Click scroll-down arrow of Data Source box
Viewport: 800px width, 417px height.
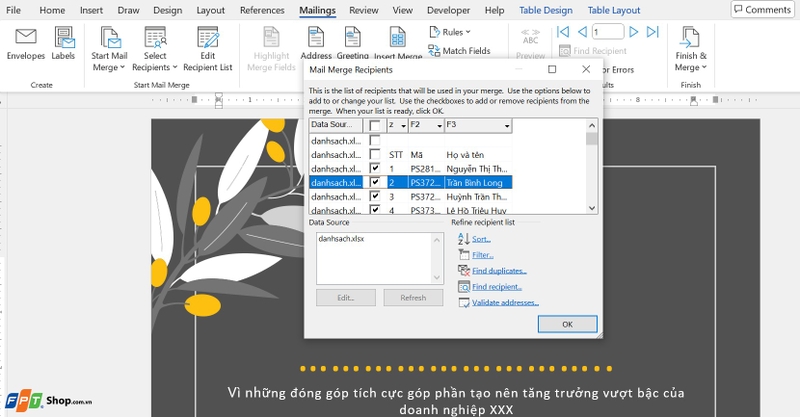(x=437, y=277)
